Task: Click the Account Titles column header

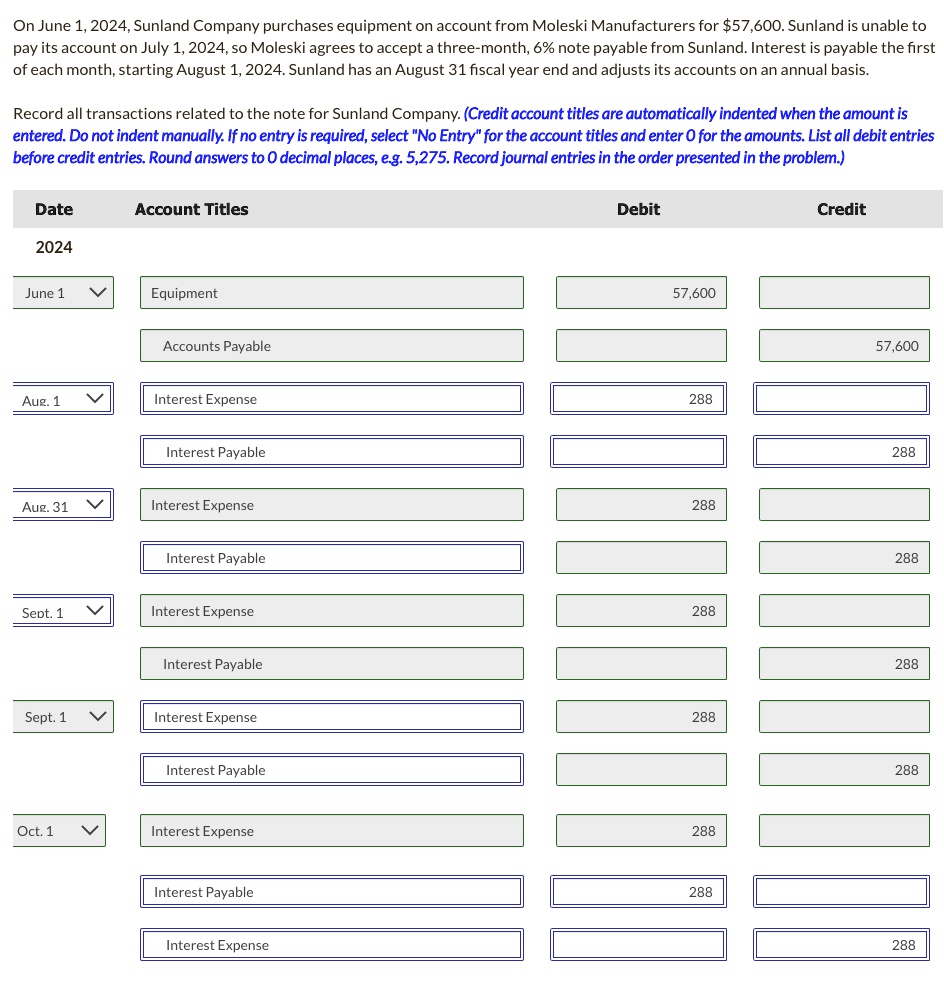Action: pos(191,209)
